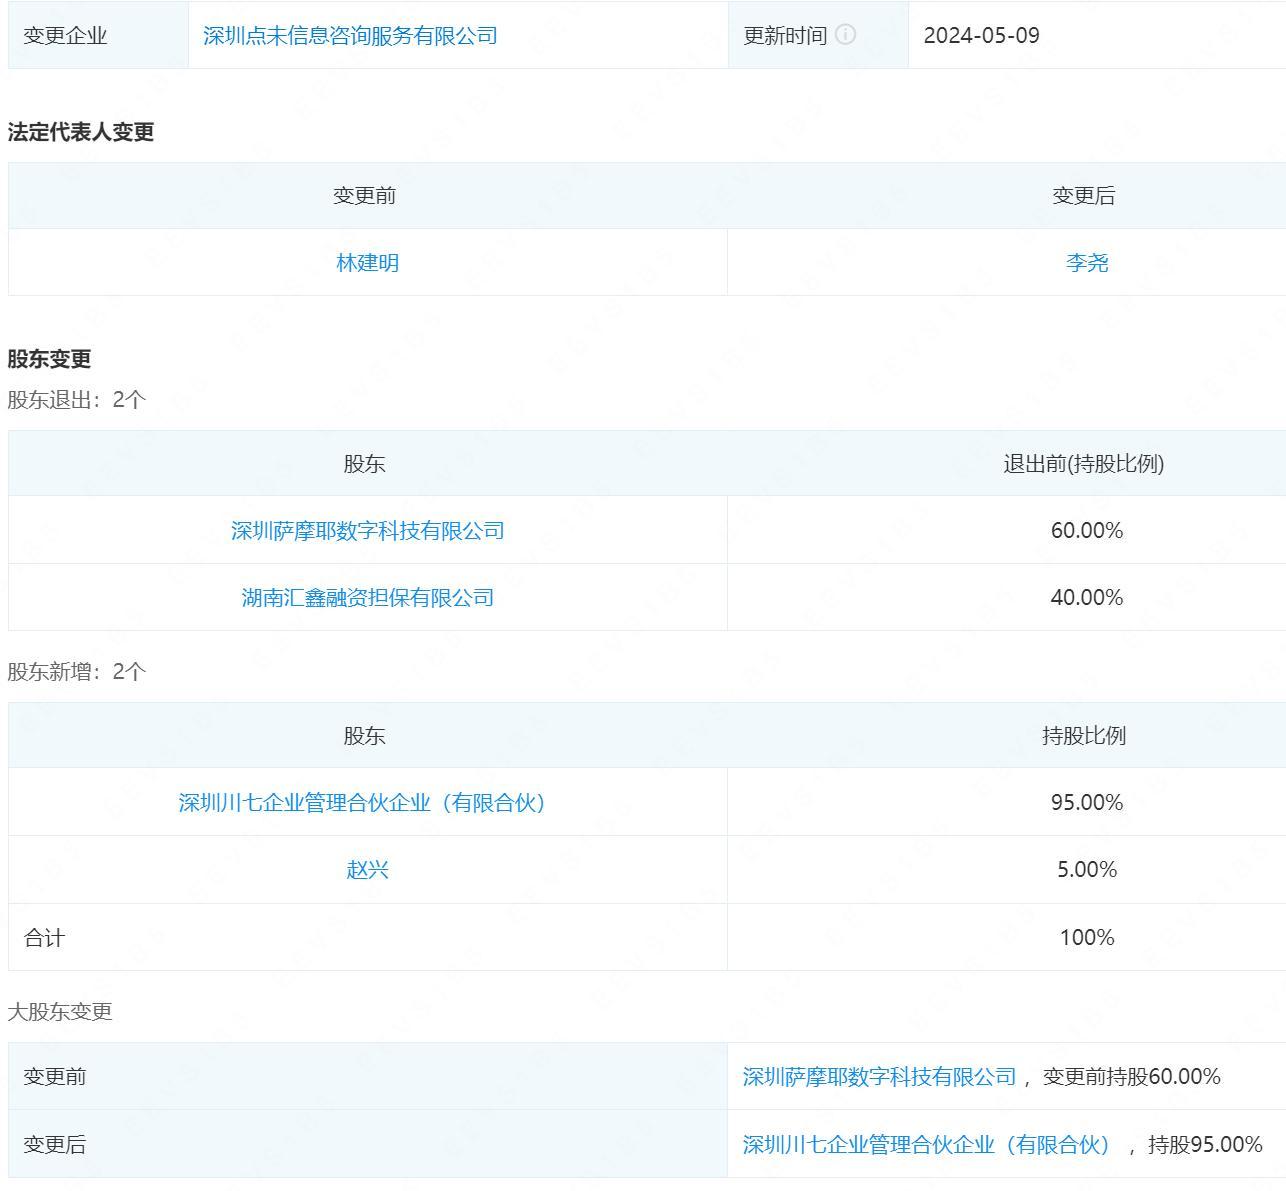Click the 更新时间 label text

pos(785,36)
